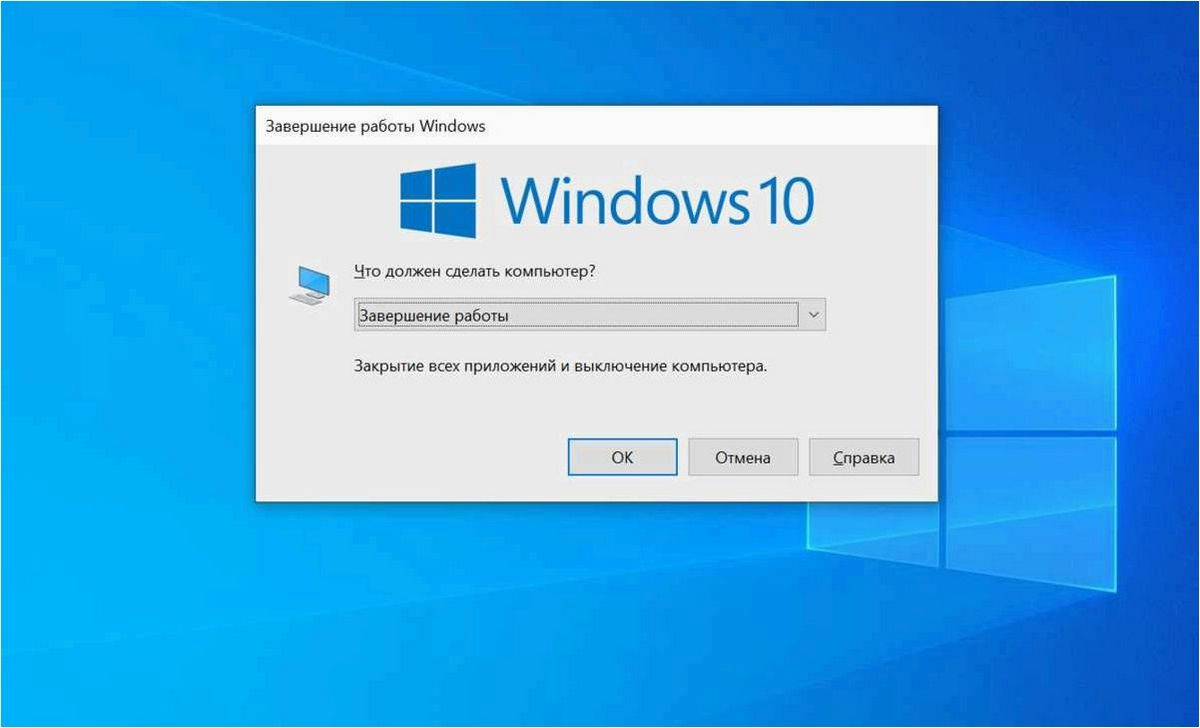Viewport: 1200px width, 728px height.
Task: Open help via the Справка button
Action: [x=864, y=457]
